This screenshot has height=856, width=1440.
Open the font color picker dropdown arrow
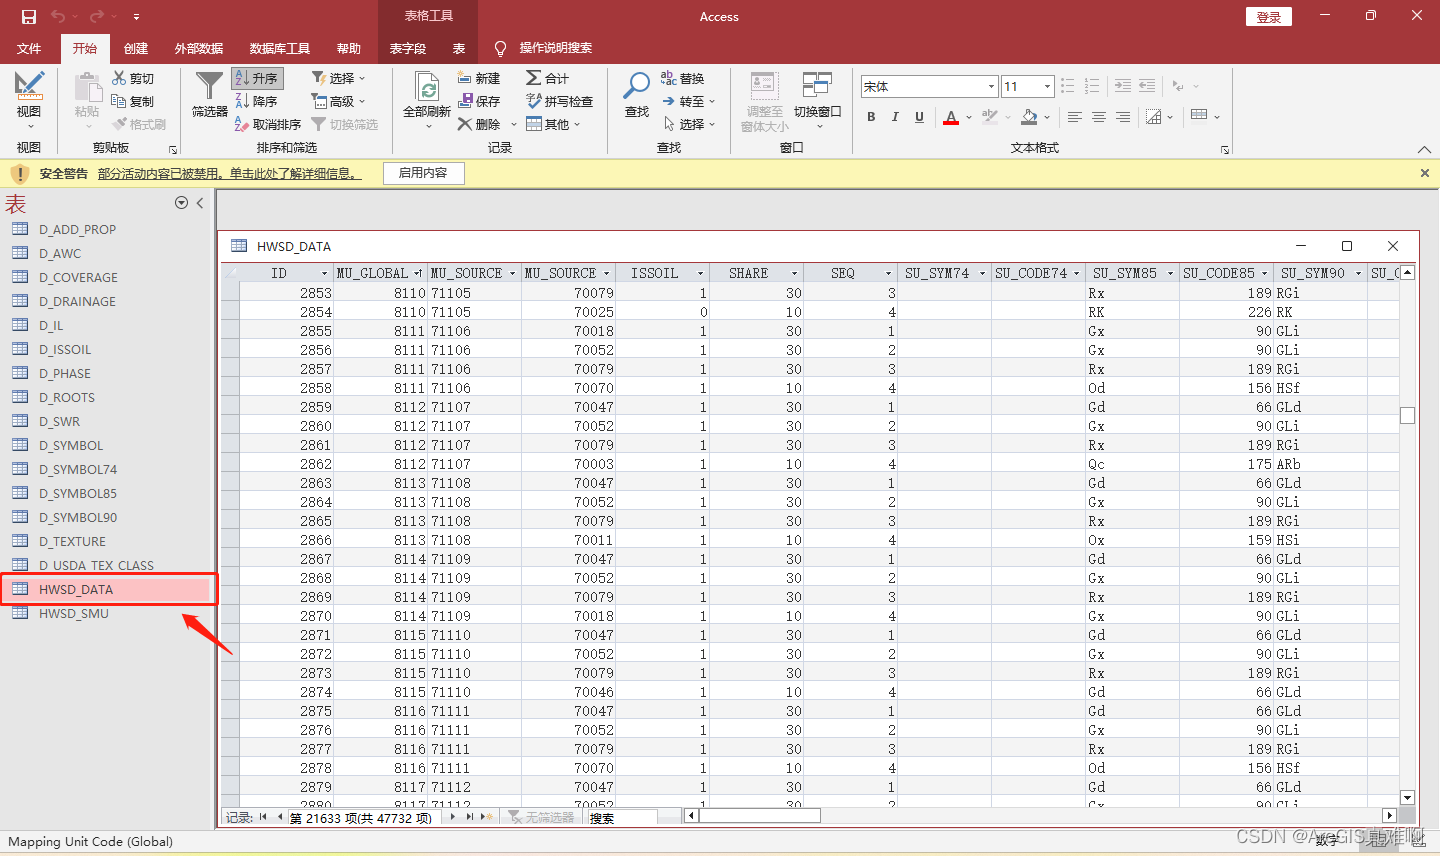[x=969, y=117]
